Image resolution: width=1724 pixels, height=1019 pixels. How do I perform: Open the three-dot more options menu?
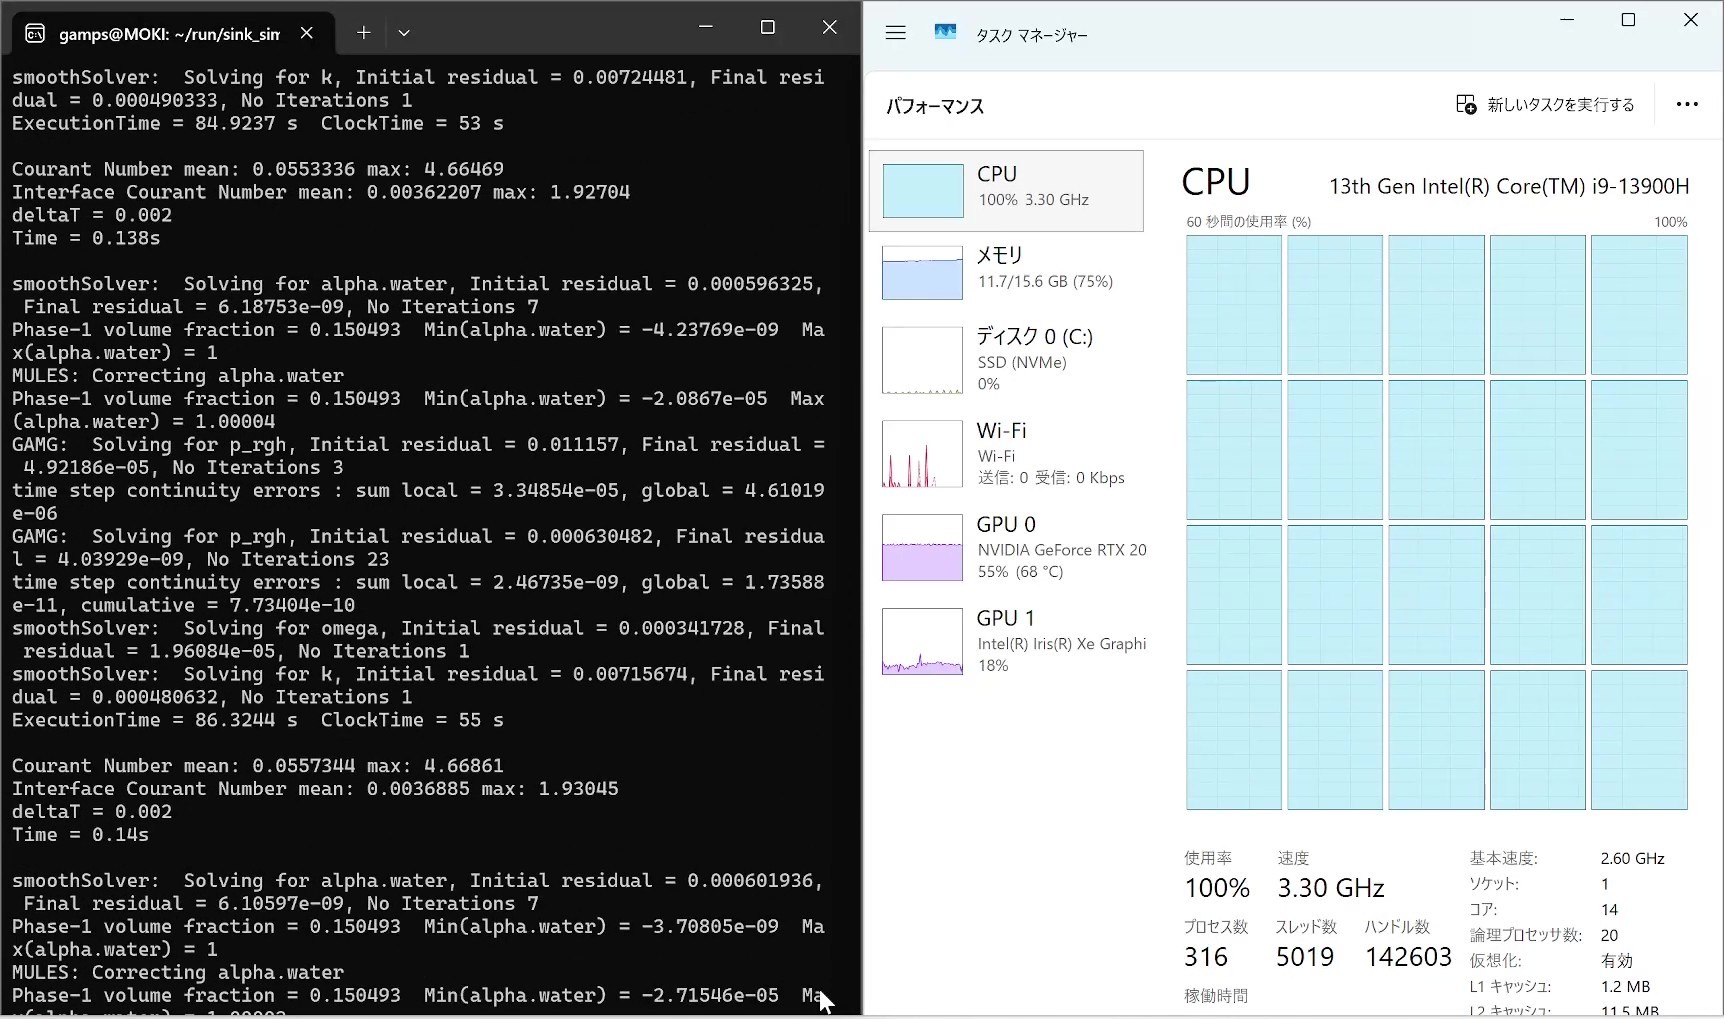pyautogui.click(x=1687, y=105)
